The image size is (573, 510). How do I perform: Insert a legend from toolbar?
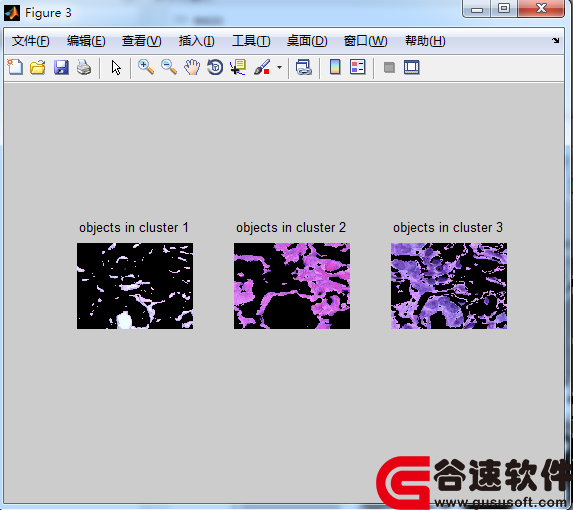tap(357, 68)
